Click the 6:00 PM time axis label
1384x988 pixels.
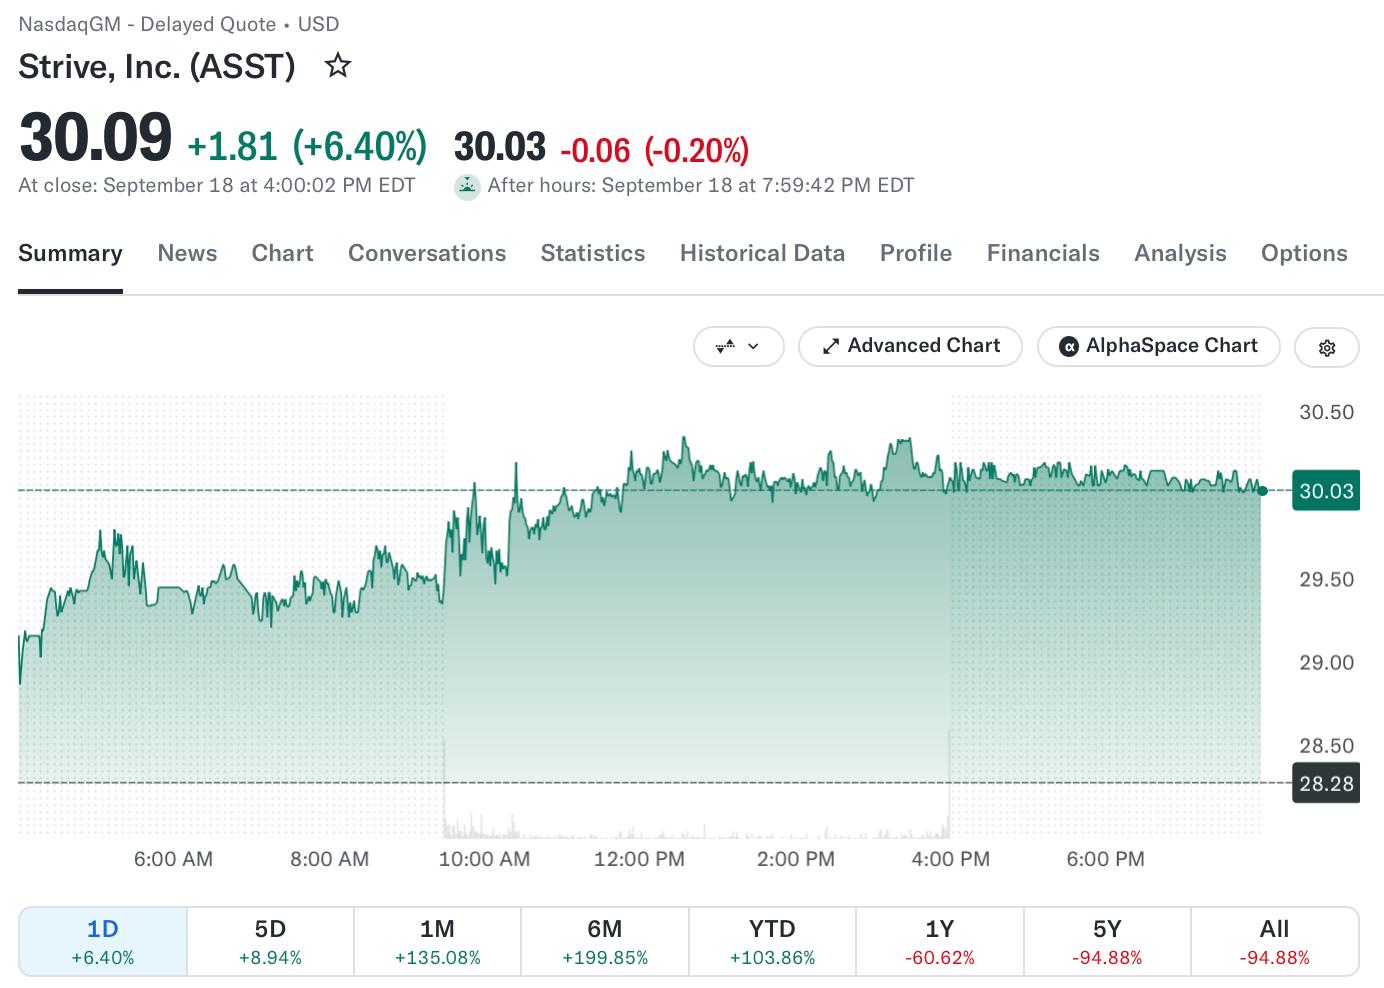pyautogui.click(x=1106, y=859)
